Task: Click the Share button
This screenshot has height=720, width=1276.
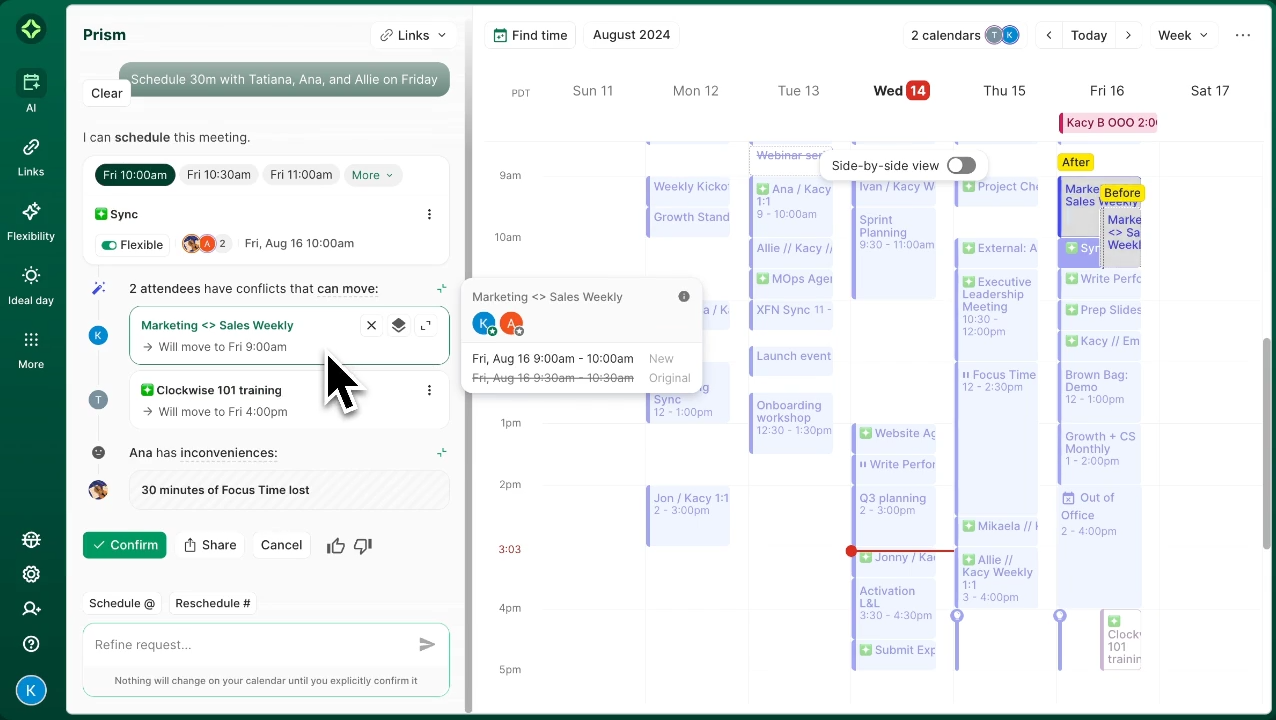Action: (x=210, y=545)
